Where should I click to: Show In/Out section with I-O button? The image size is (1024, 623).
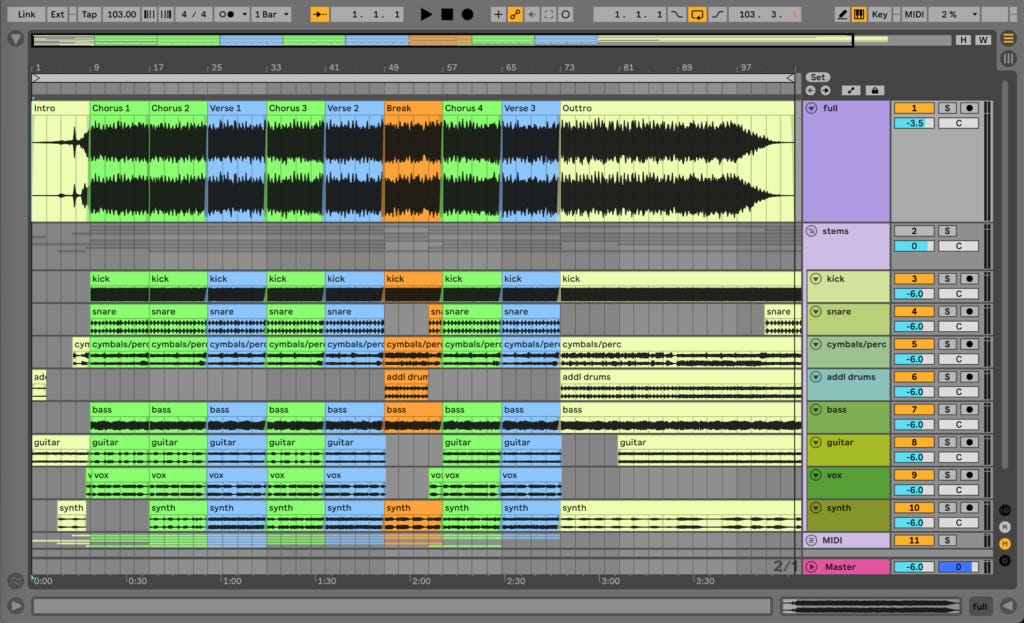click(x=1005, y=510)
